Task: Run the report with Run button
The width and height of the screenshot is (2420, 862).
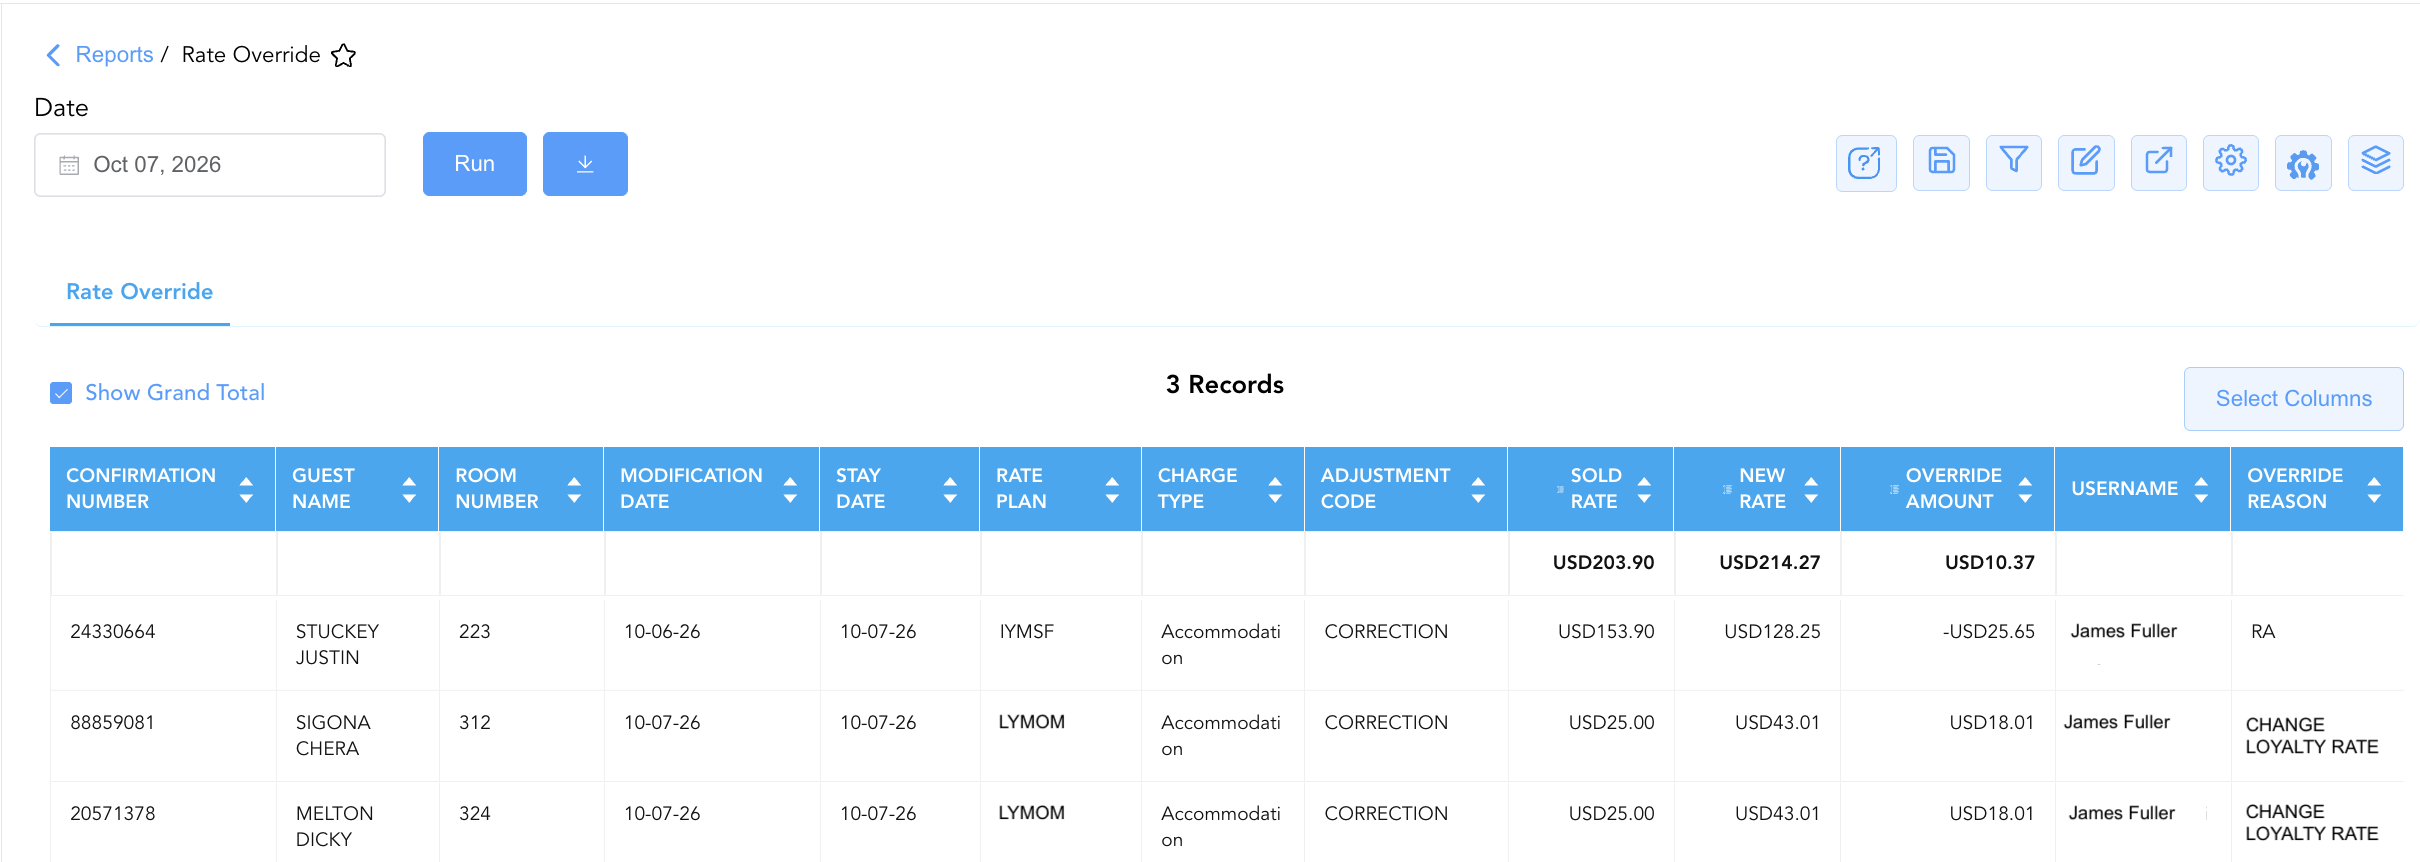Action: pyautogui.click(x=475, y=164)
